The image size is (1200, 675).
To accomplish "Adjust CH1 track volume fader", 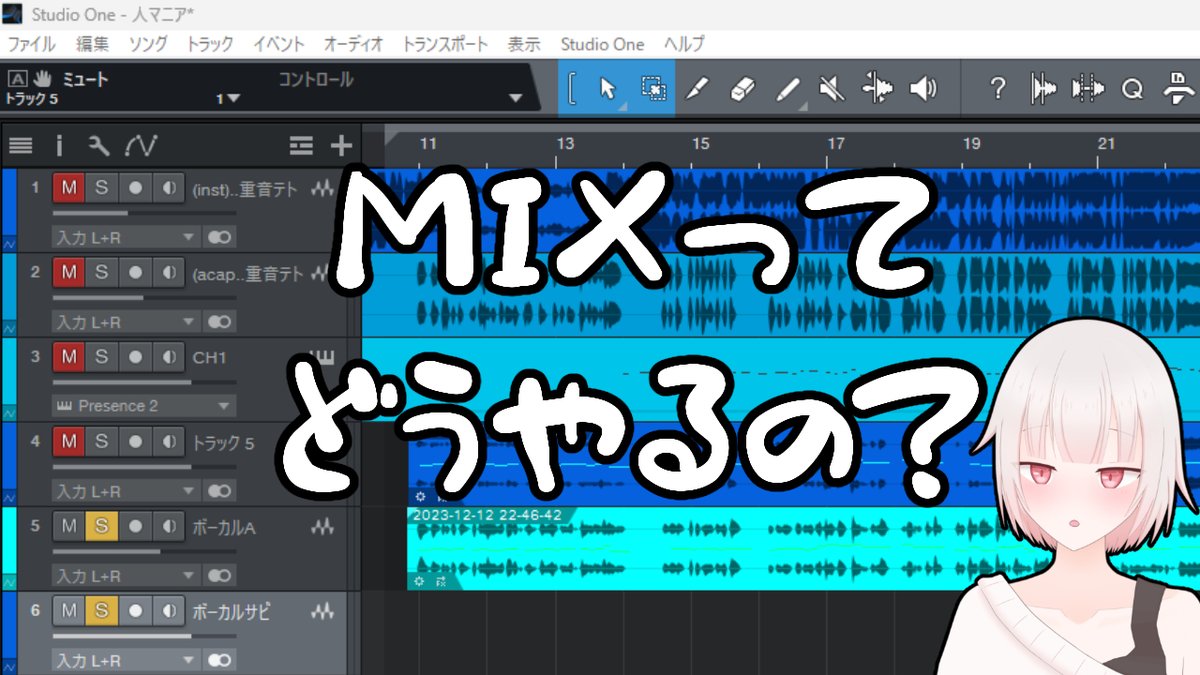I will pos(144,382).
